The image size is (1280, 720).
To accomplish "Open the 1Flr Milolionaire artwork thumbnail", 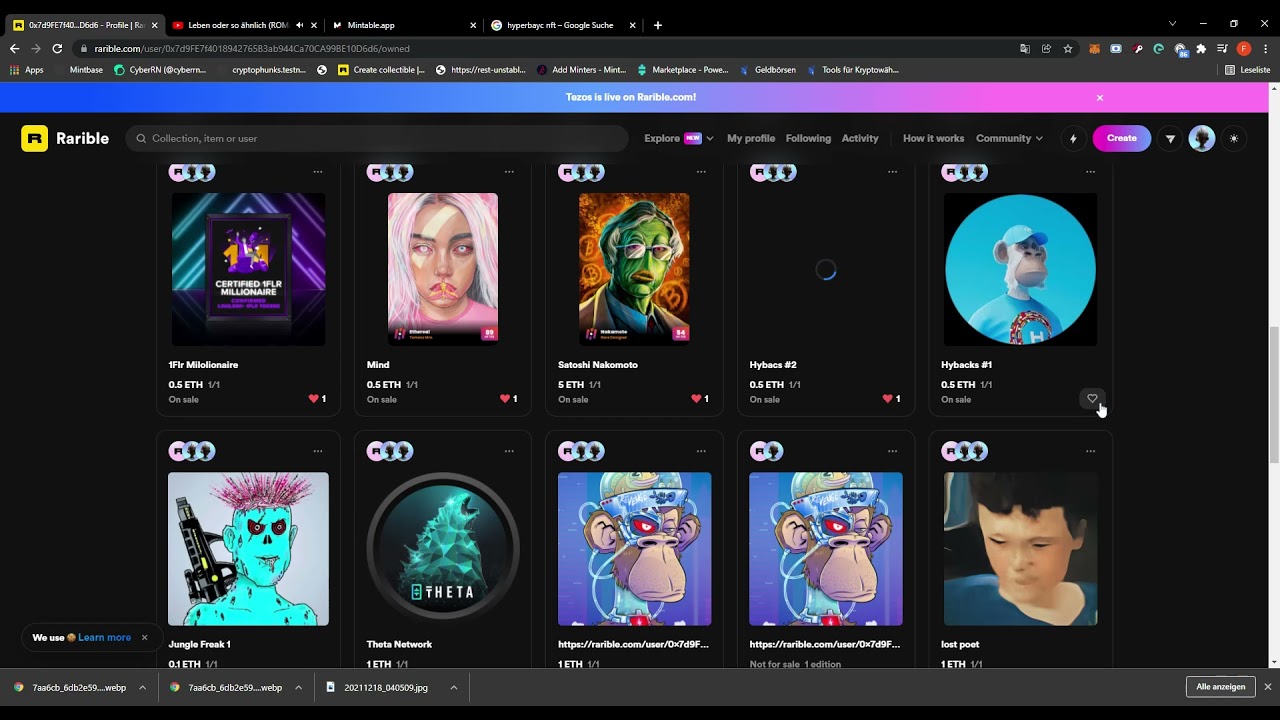I will click(x=248, y=269).
